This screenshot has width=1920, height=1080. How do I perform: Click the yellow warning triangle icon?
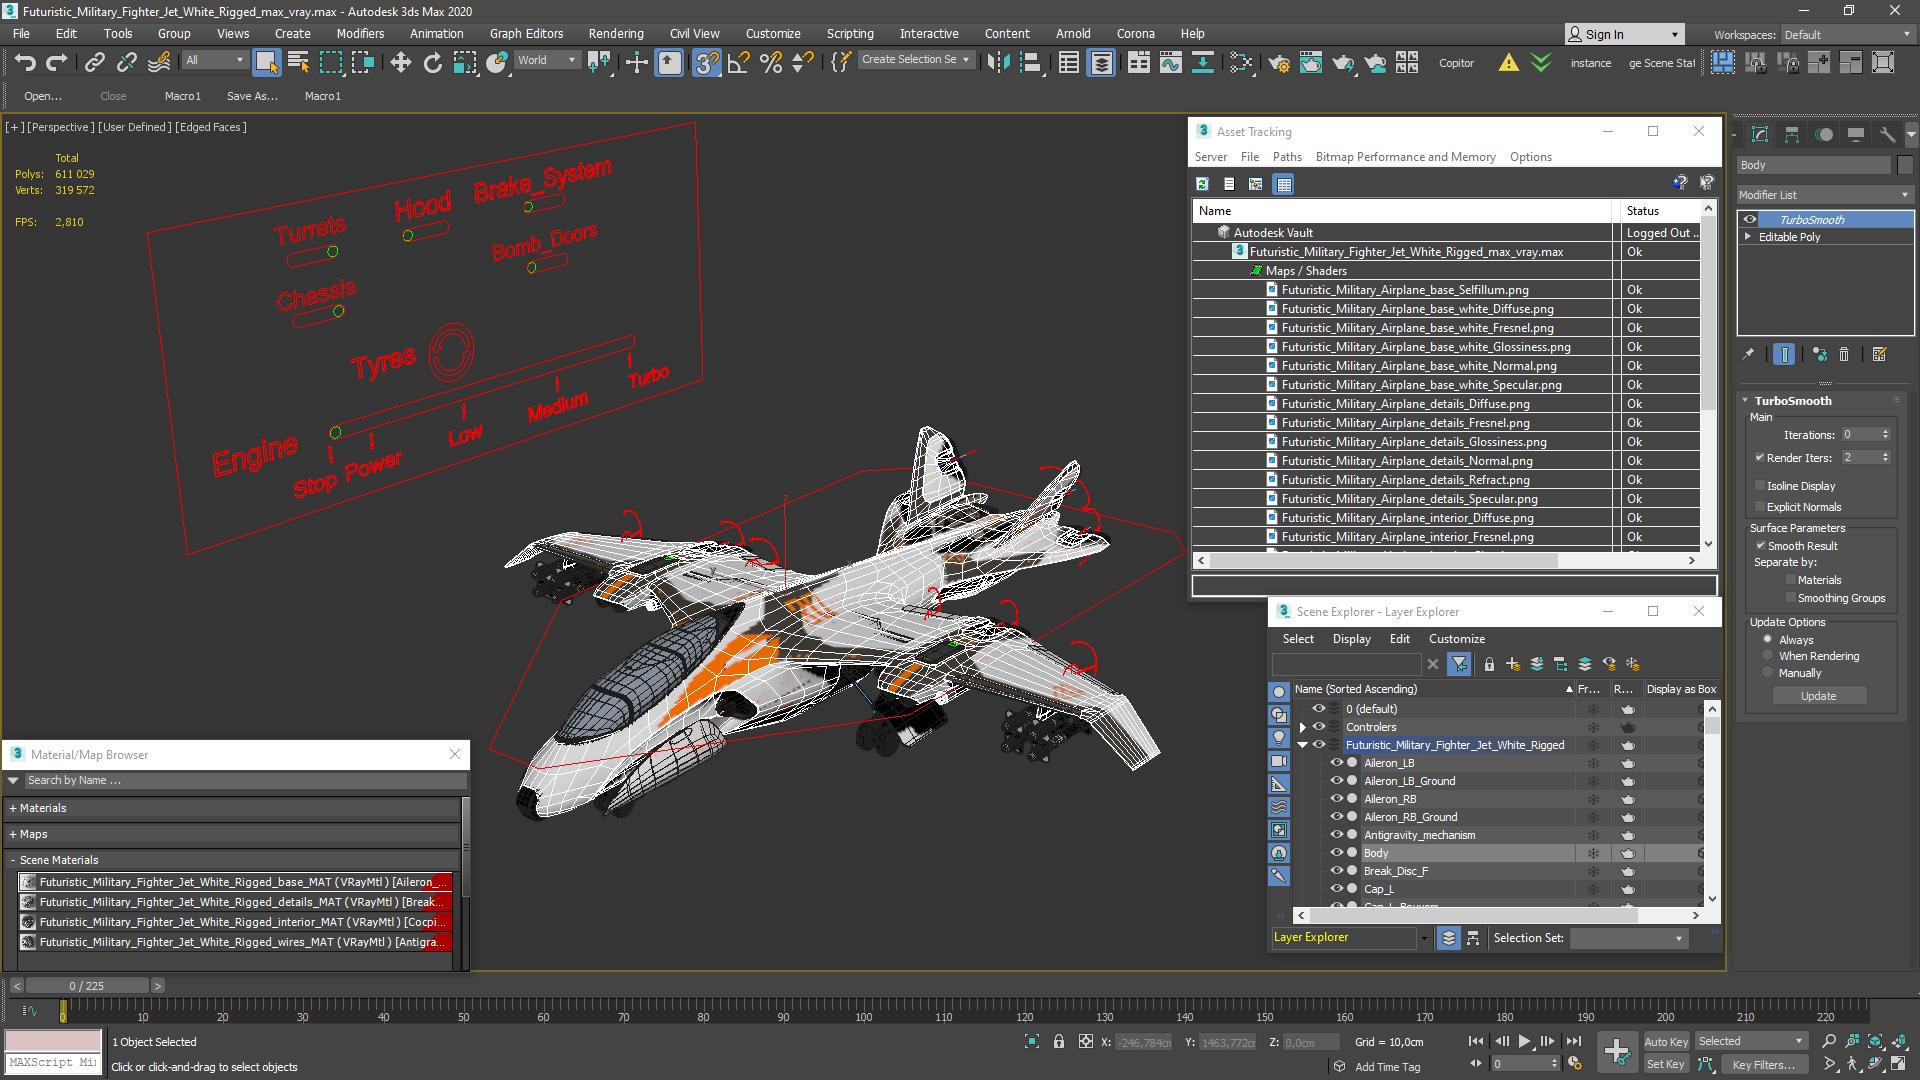pos(1508,62)
